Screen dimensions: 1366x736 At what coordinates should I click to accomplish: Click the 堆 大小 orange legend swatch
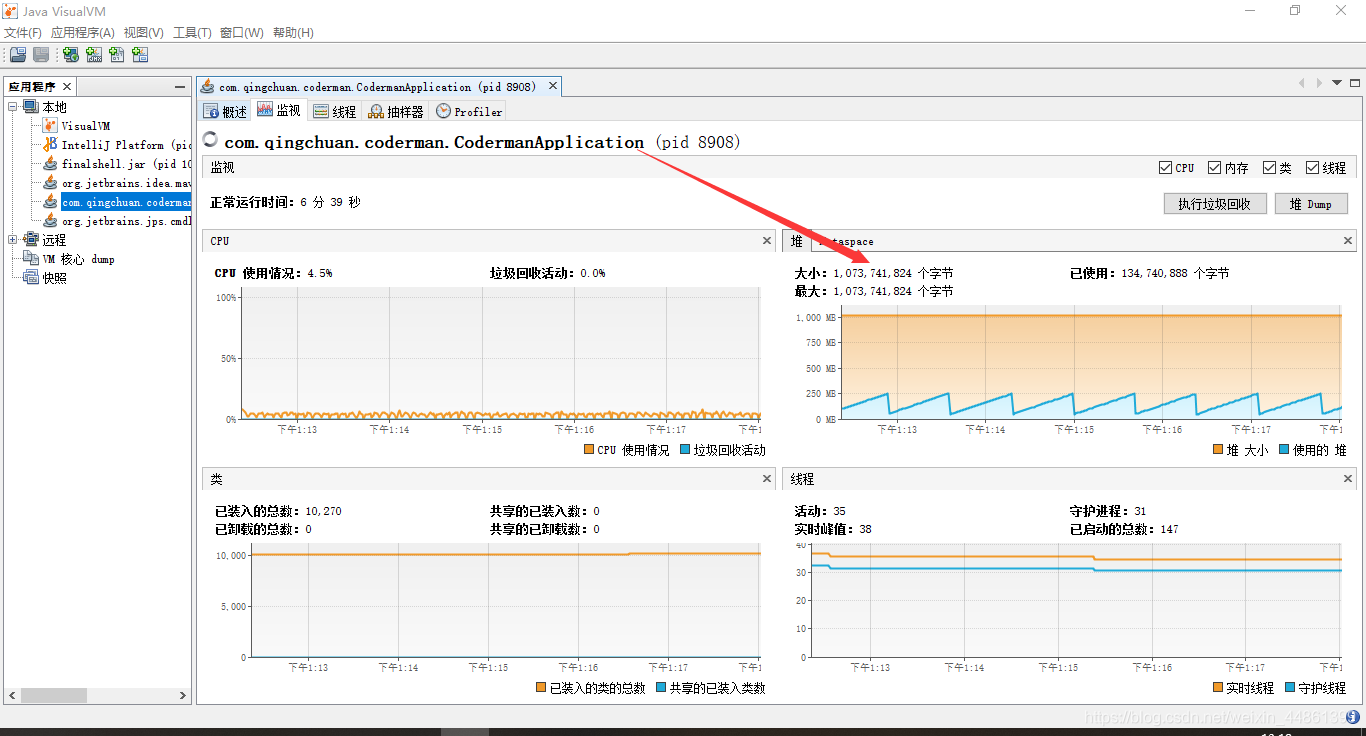pos(1218,450)
